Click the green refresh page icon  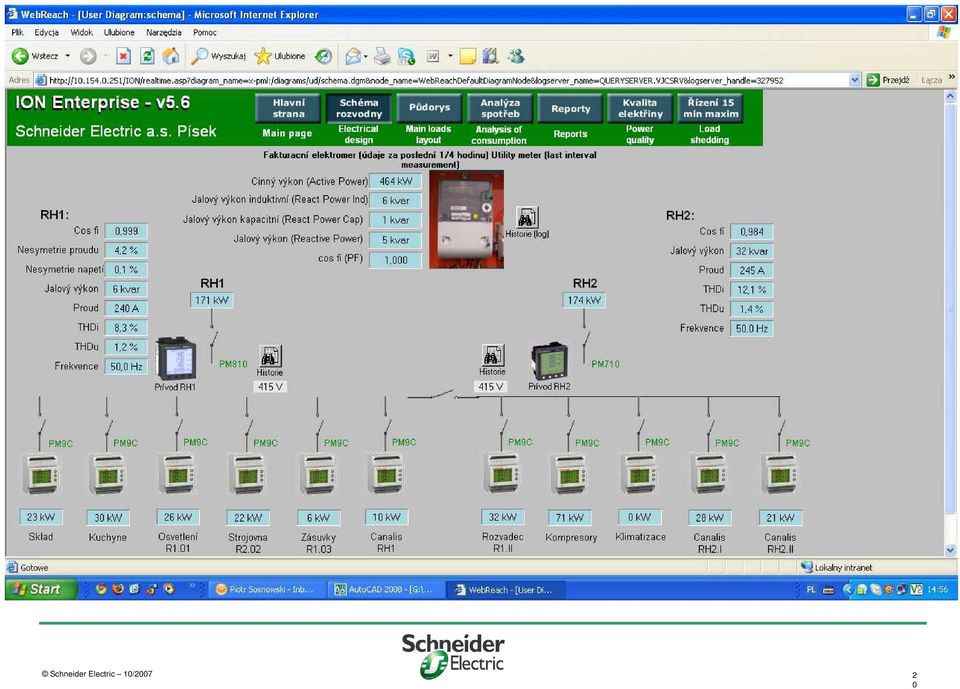point(147,56)
